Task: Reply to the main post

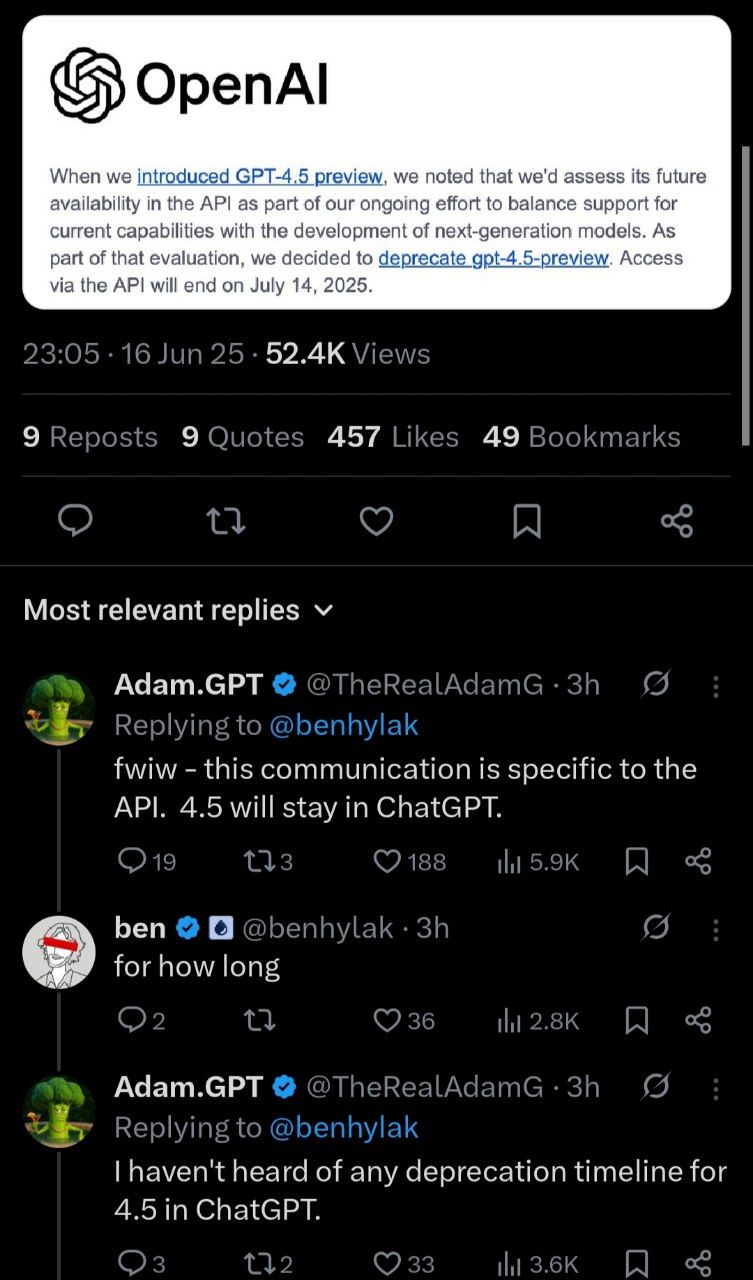Action: [x=77, y=521]
